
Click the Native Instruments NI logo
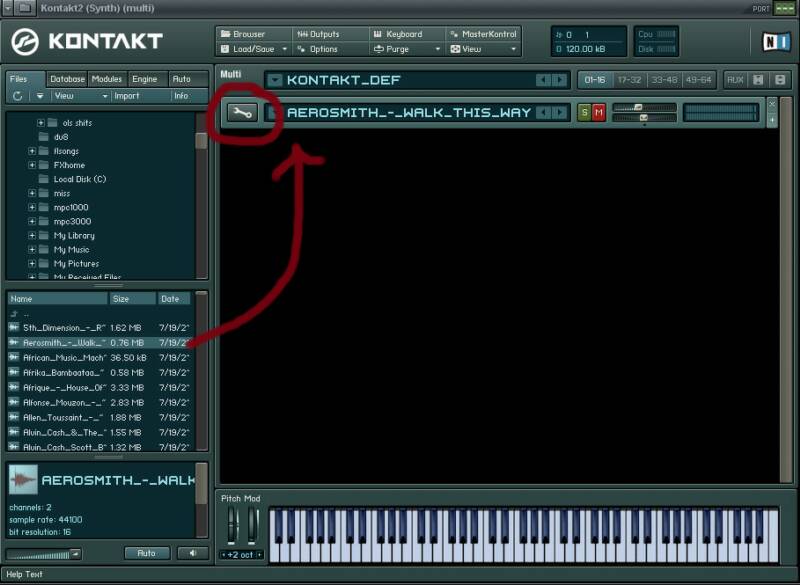pyautogui.click(x=776, y=42)
